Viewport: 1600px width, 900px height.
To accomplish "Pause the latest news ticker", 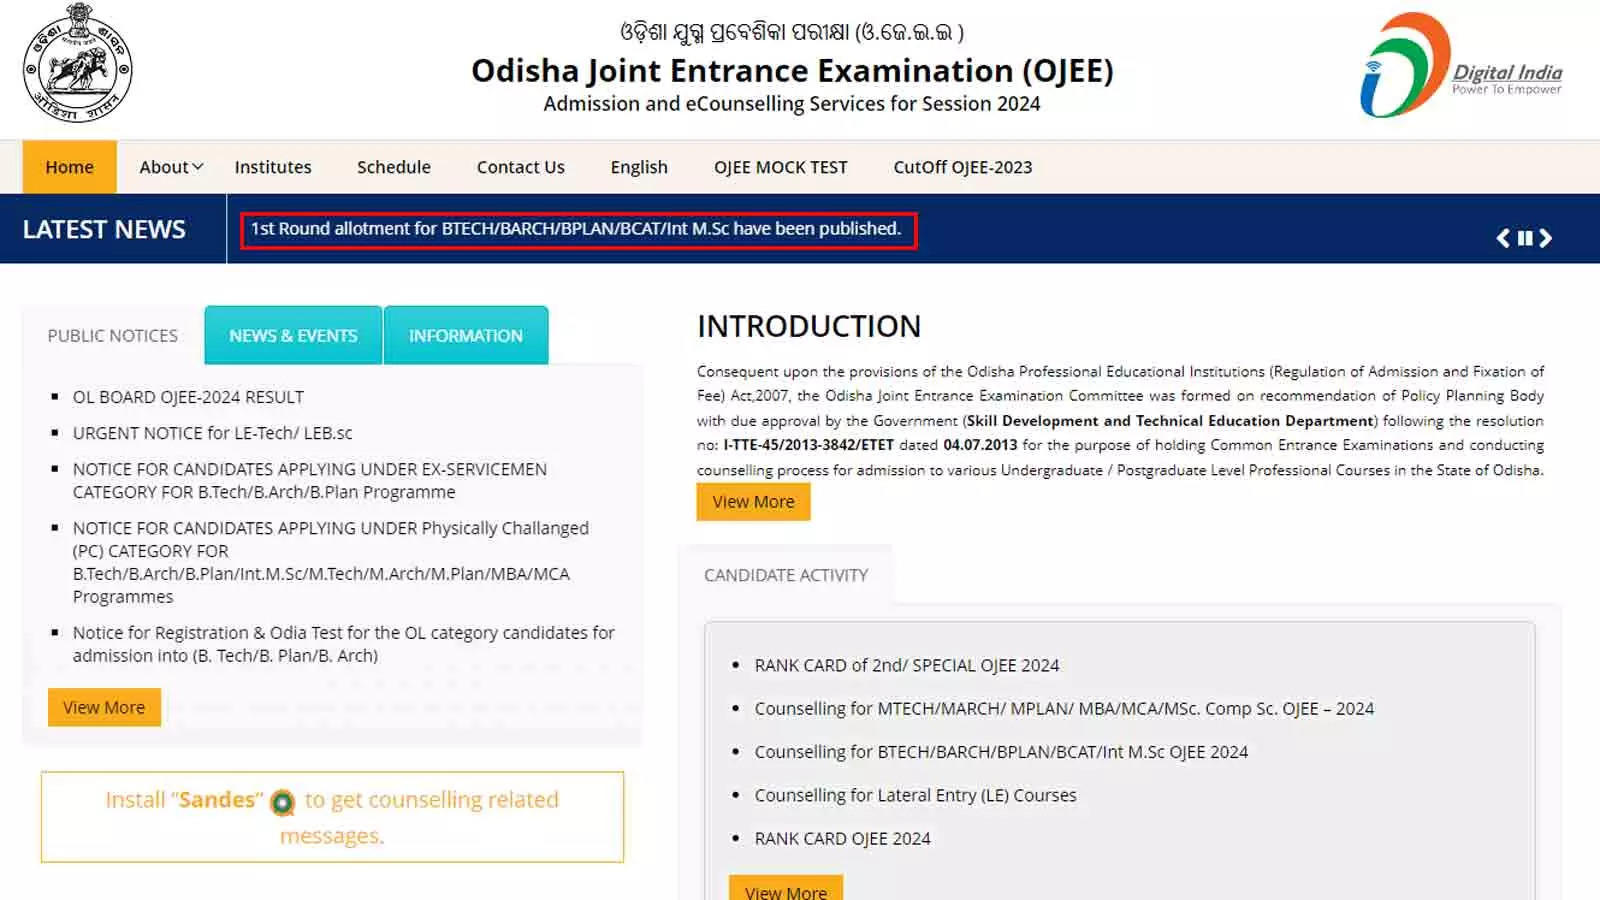I will pyautogui.click(x=1525, y=238).
